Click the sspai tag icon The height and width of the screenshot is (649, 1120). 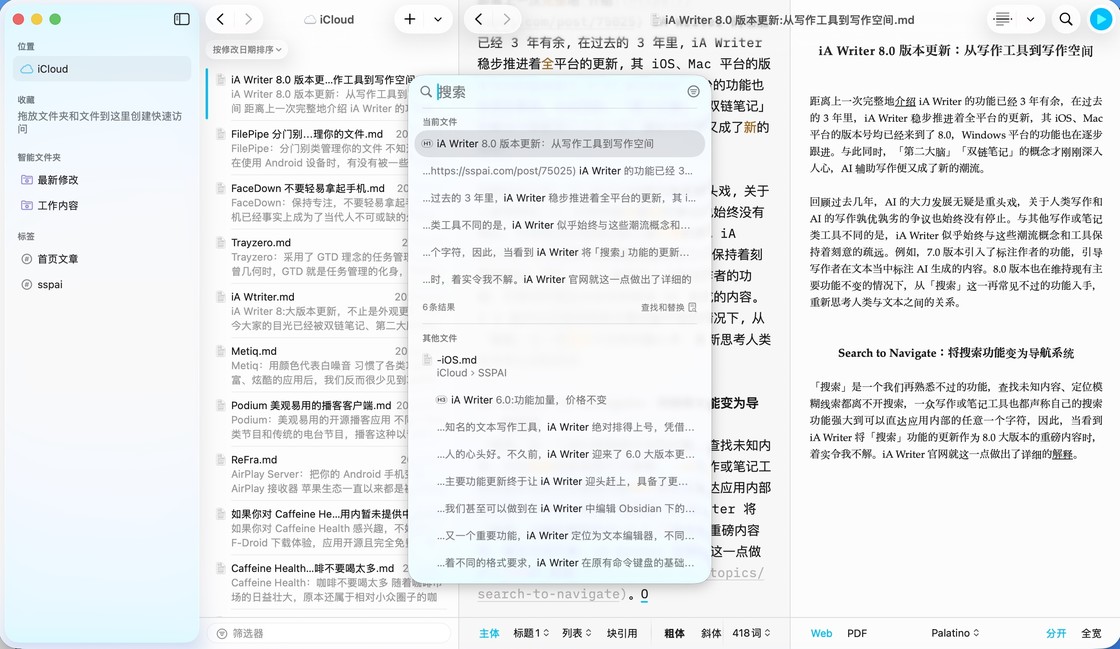click(x=26, y=284)
